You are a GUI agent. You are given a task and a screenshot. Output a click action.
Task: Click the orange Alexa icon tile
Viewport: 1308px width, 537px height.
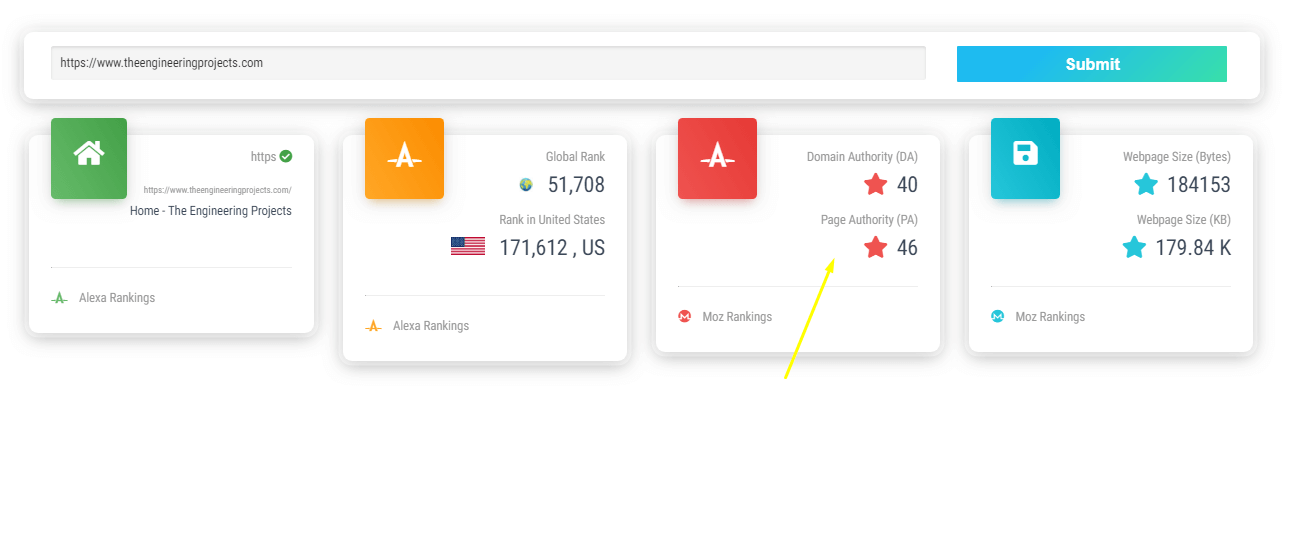(x=404, y=158)
